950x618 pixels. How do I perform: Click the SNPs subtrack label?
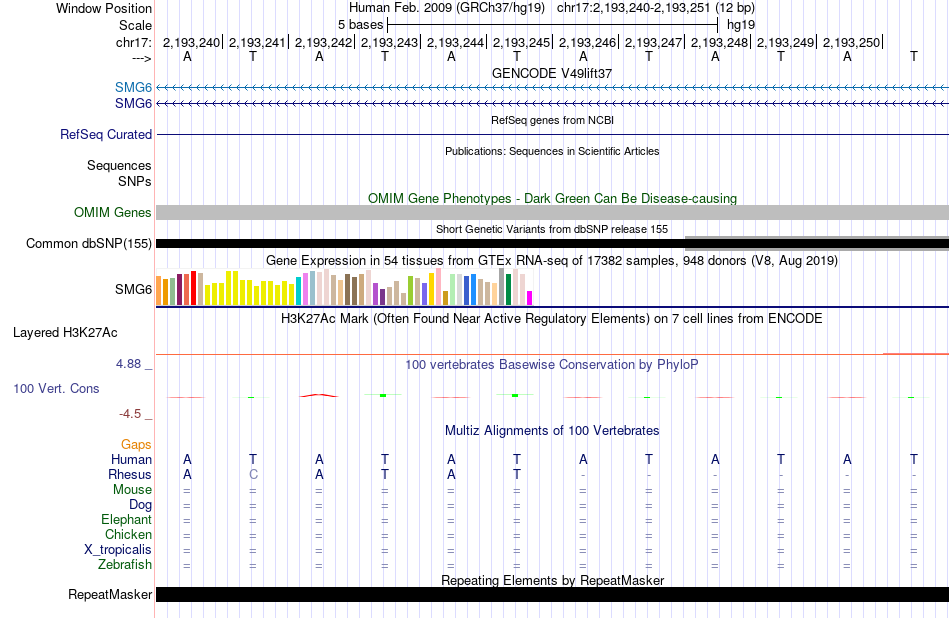click(x=135, y=181)
